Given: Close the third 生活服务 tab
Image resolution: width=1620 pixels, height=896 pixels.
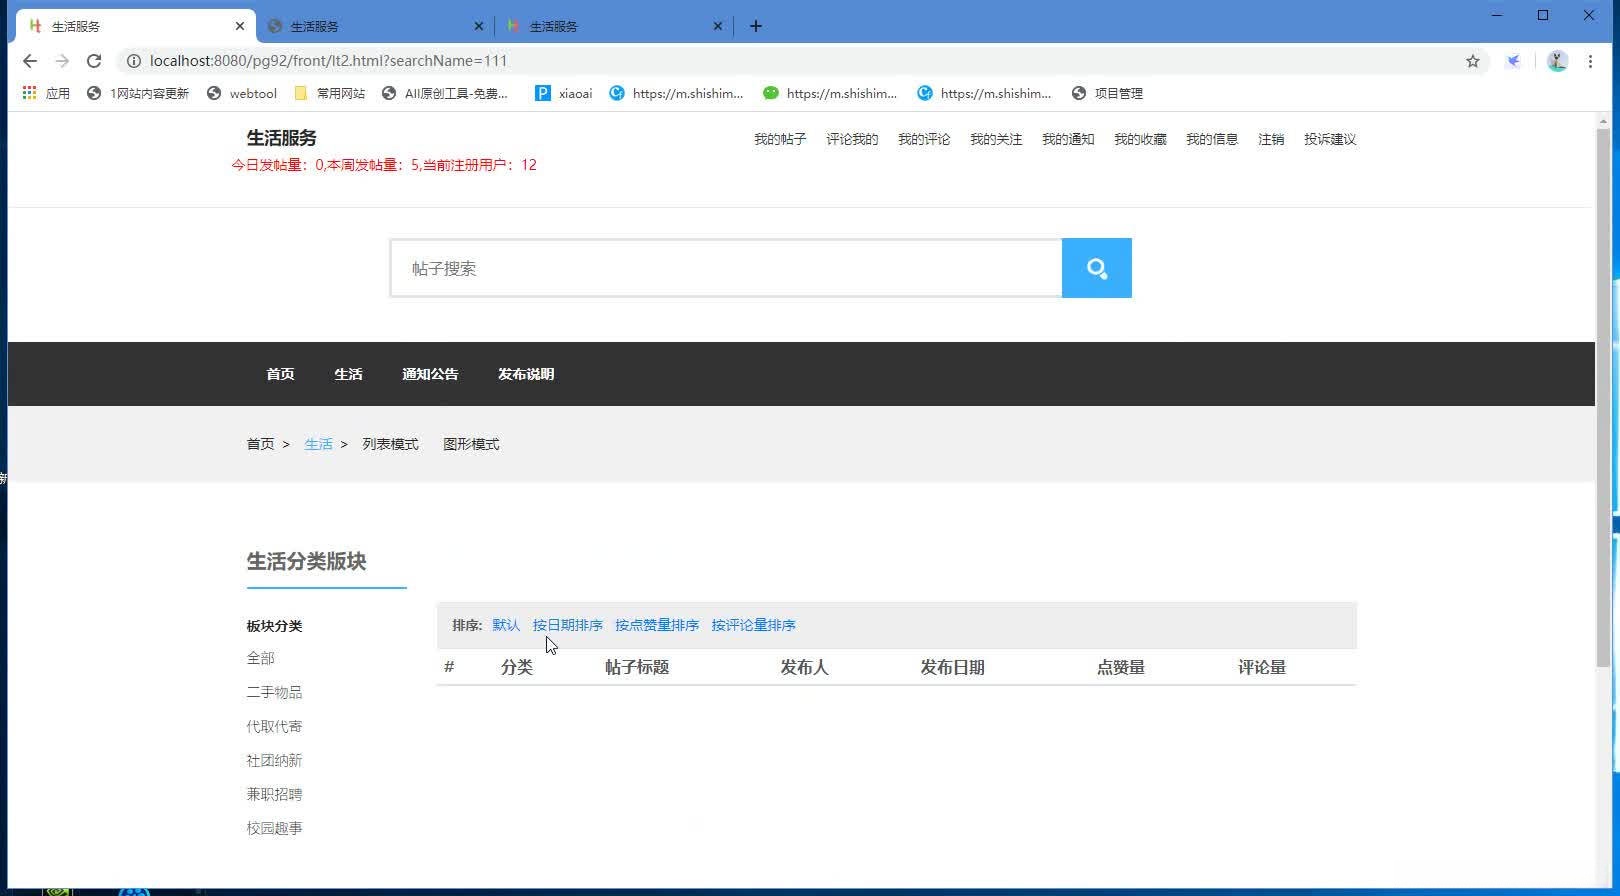Looking at the screenshot, I should pyautogui.click(x=718, y=26).
